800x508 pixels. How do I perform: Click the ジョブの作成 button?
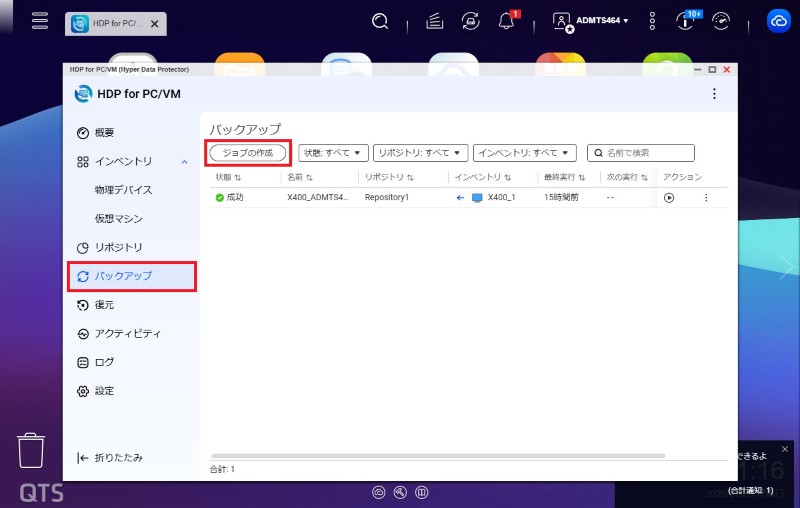248,153
